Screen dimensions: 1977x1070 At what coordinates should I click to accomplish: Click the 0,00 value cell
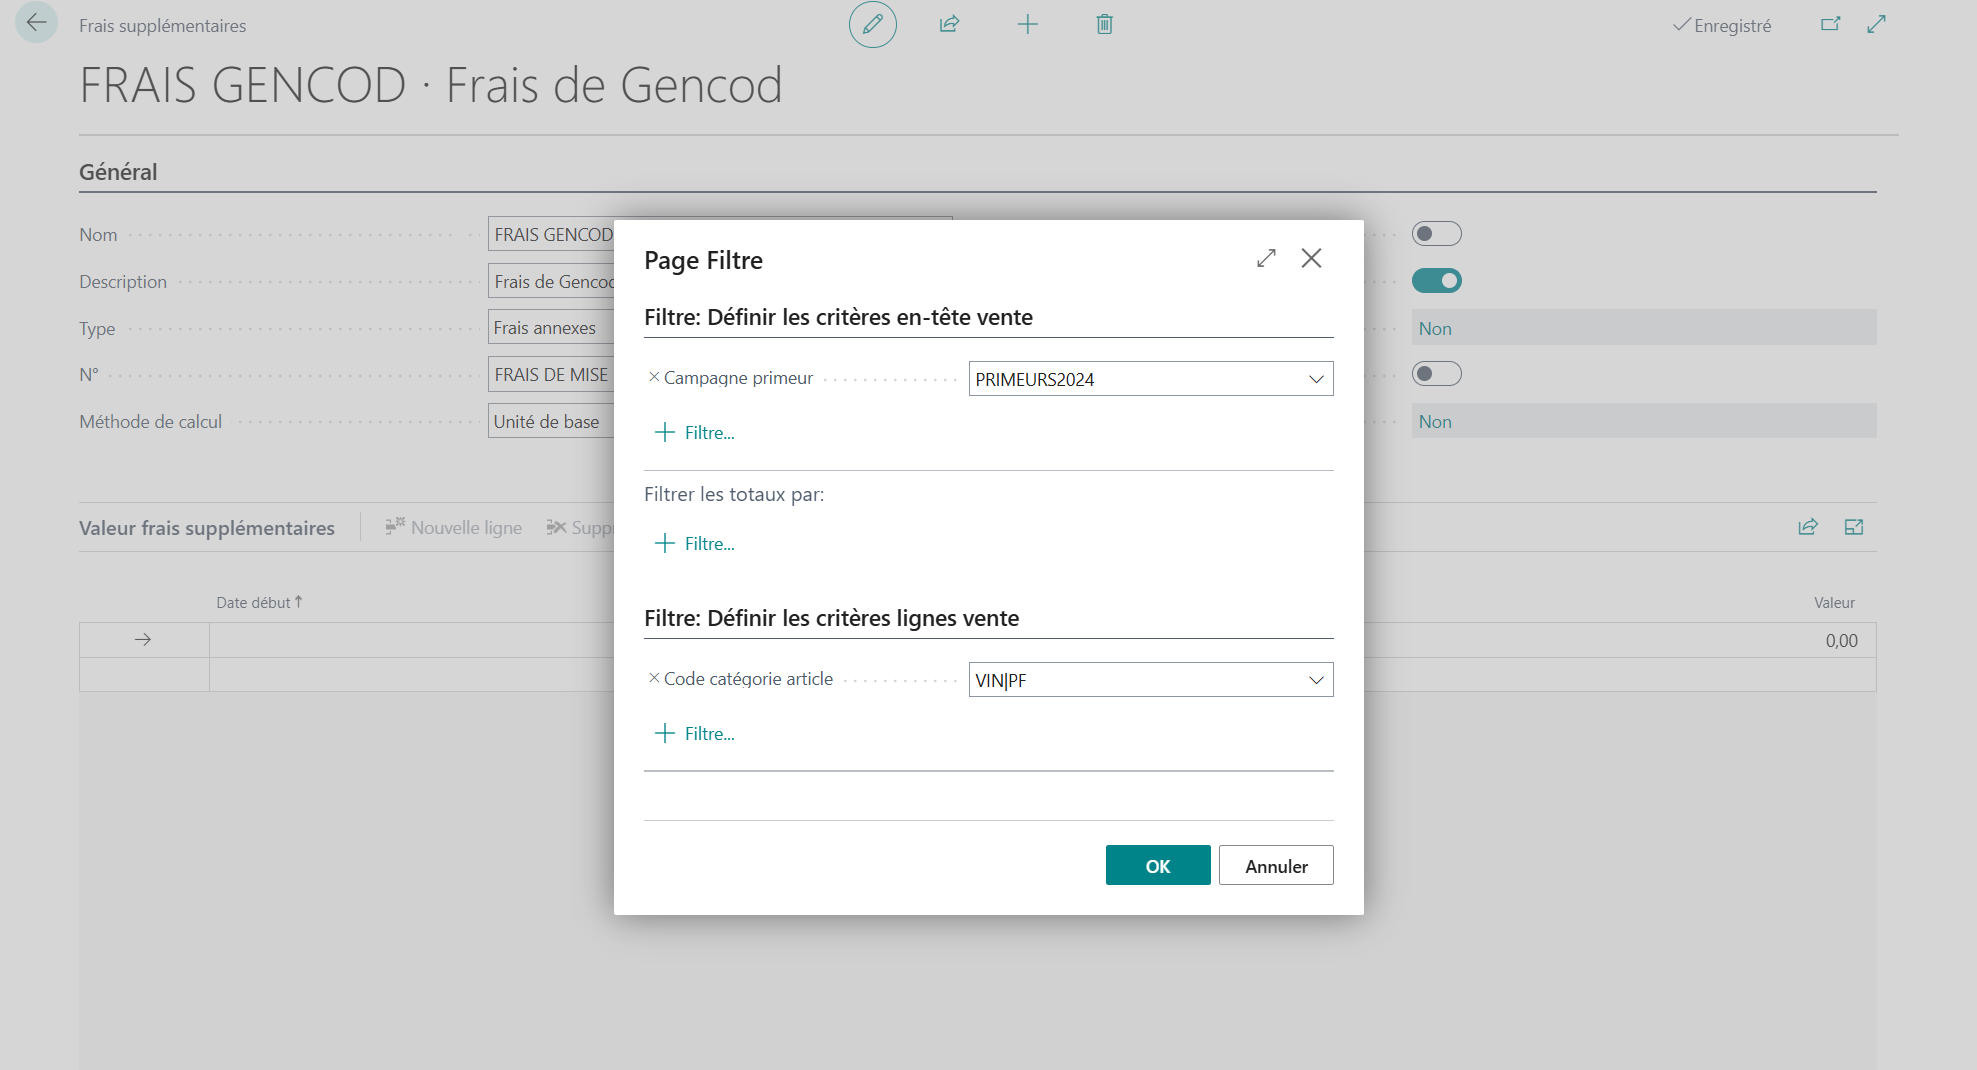point(1841,641)
